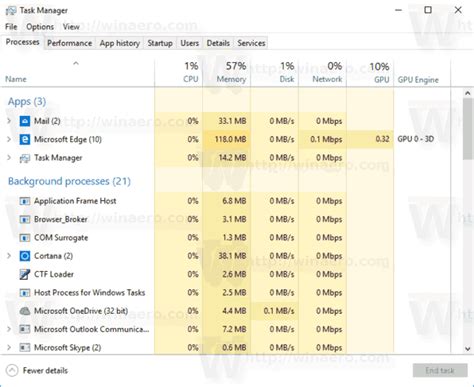The height and width of the screenshot is (387, 474).
Task: Sort processes by Memory column
Action: 227,73
